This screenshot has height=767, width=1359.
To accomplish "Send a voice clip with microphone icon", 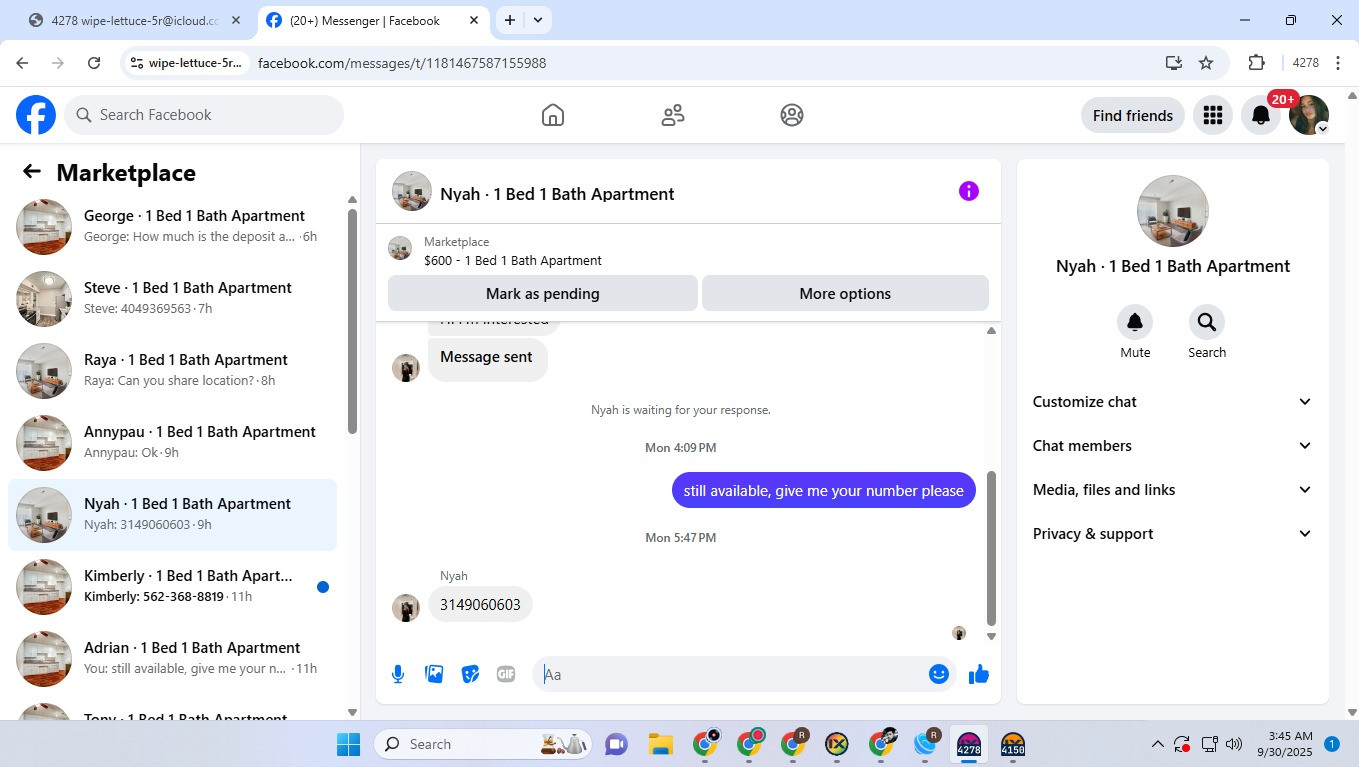I will point(398,674).
